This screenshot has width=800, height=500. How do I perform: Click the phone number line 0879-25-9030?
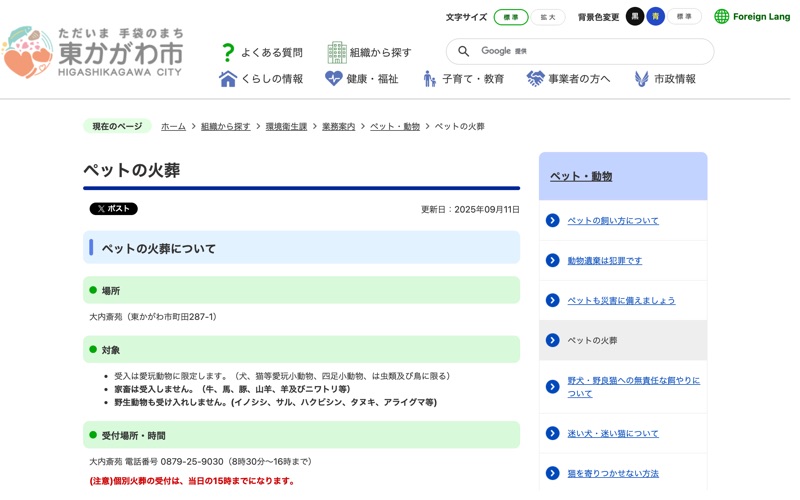(x=201, y=462)
